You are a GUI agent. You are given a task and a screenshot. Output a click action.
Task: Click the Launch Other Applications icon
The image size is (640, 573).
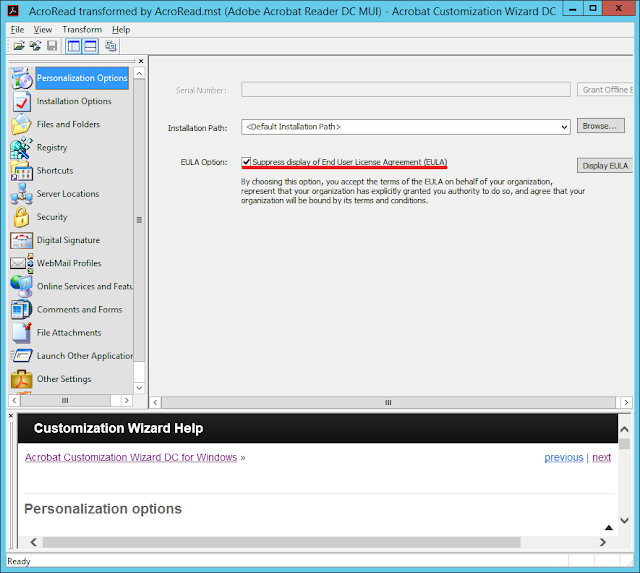pyautogui.click(x=21, y=356)
